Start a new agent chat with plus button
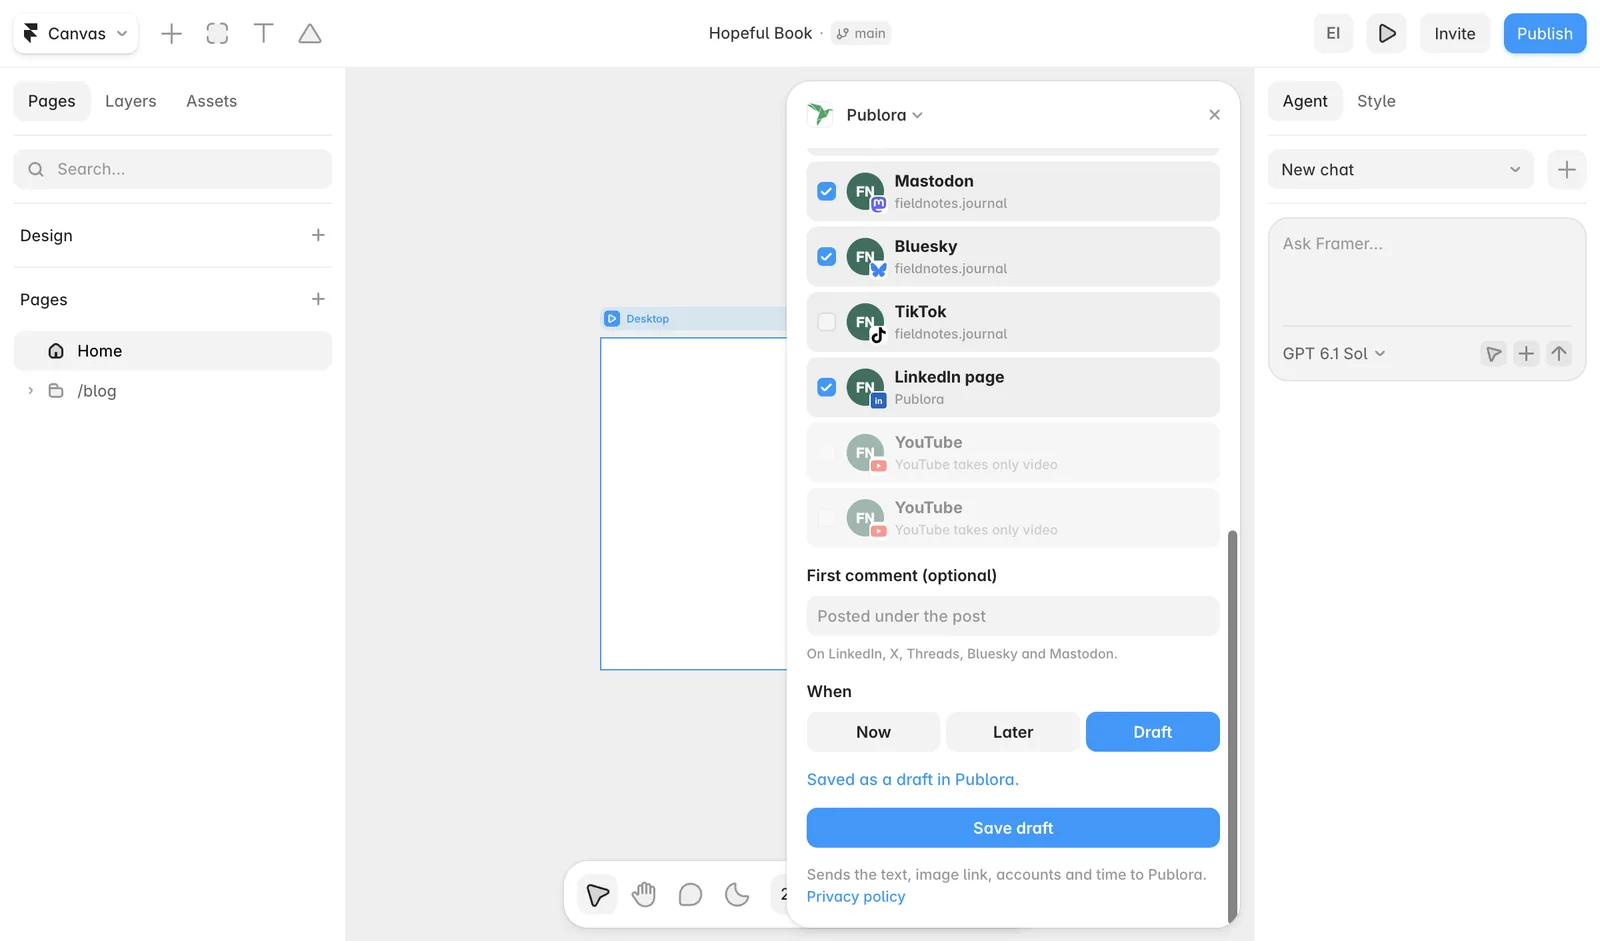 coord(1566,170)
